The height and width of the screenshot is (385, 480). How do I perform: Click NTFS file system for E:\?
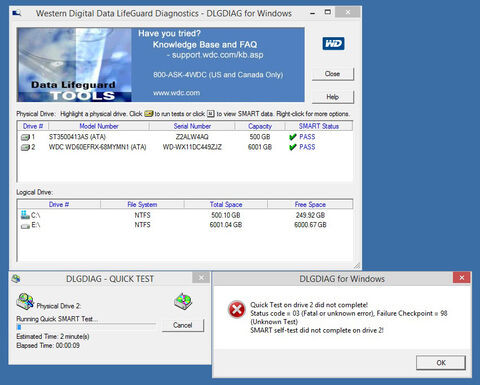tap(142, 225)
